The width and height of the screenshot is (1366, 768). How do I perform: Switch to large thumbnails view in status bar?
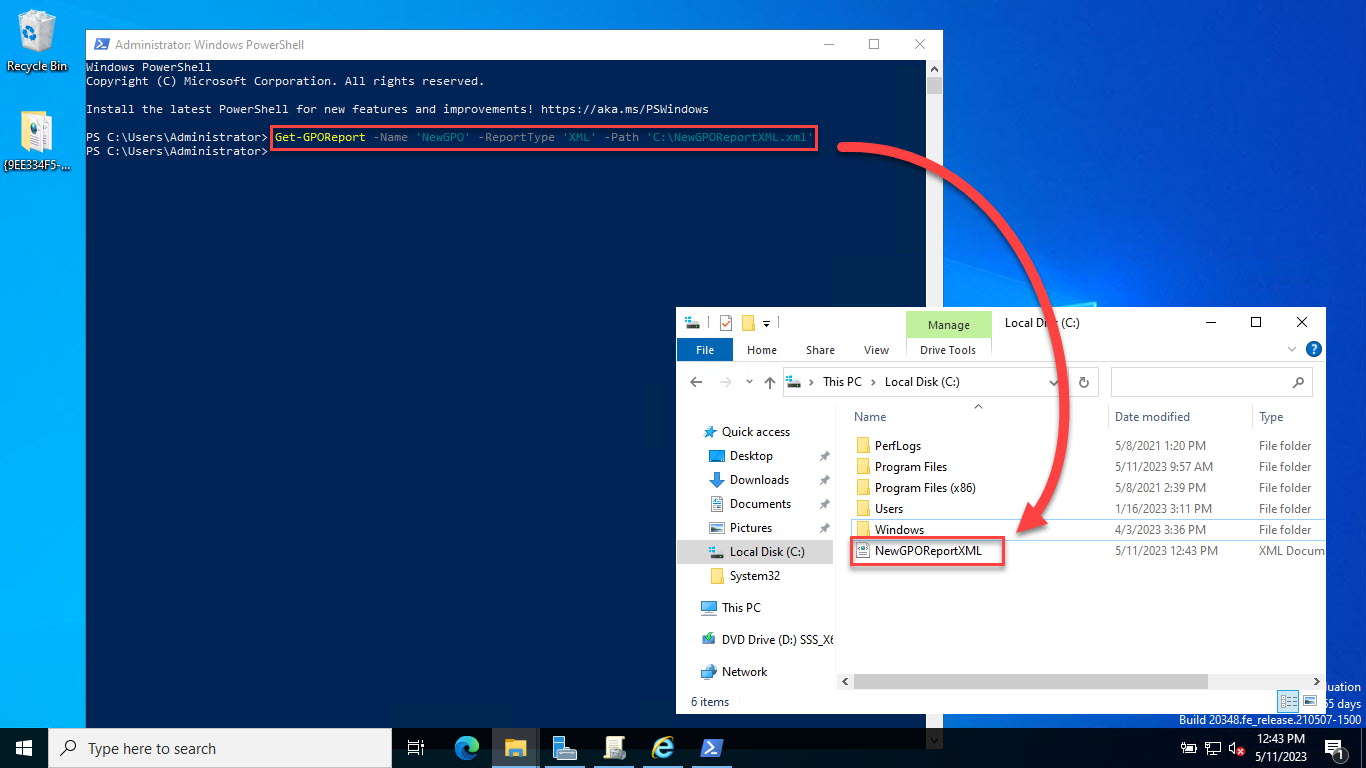(x=1309, y=700)
